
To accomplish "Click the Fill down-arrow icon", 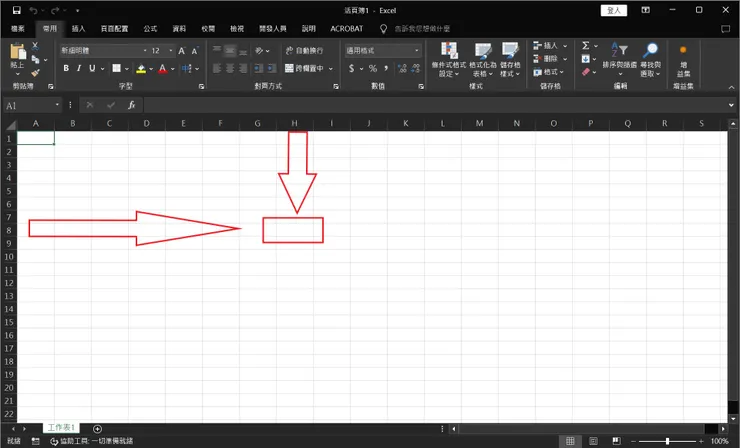I will click(586, 59).
